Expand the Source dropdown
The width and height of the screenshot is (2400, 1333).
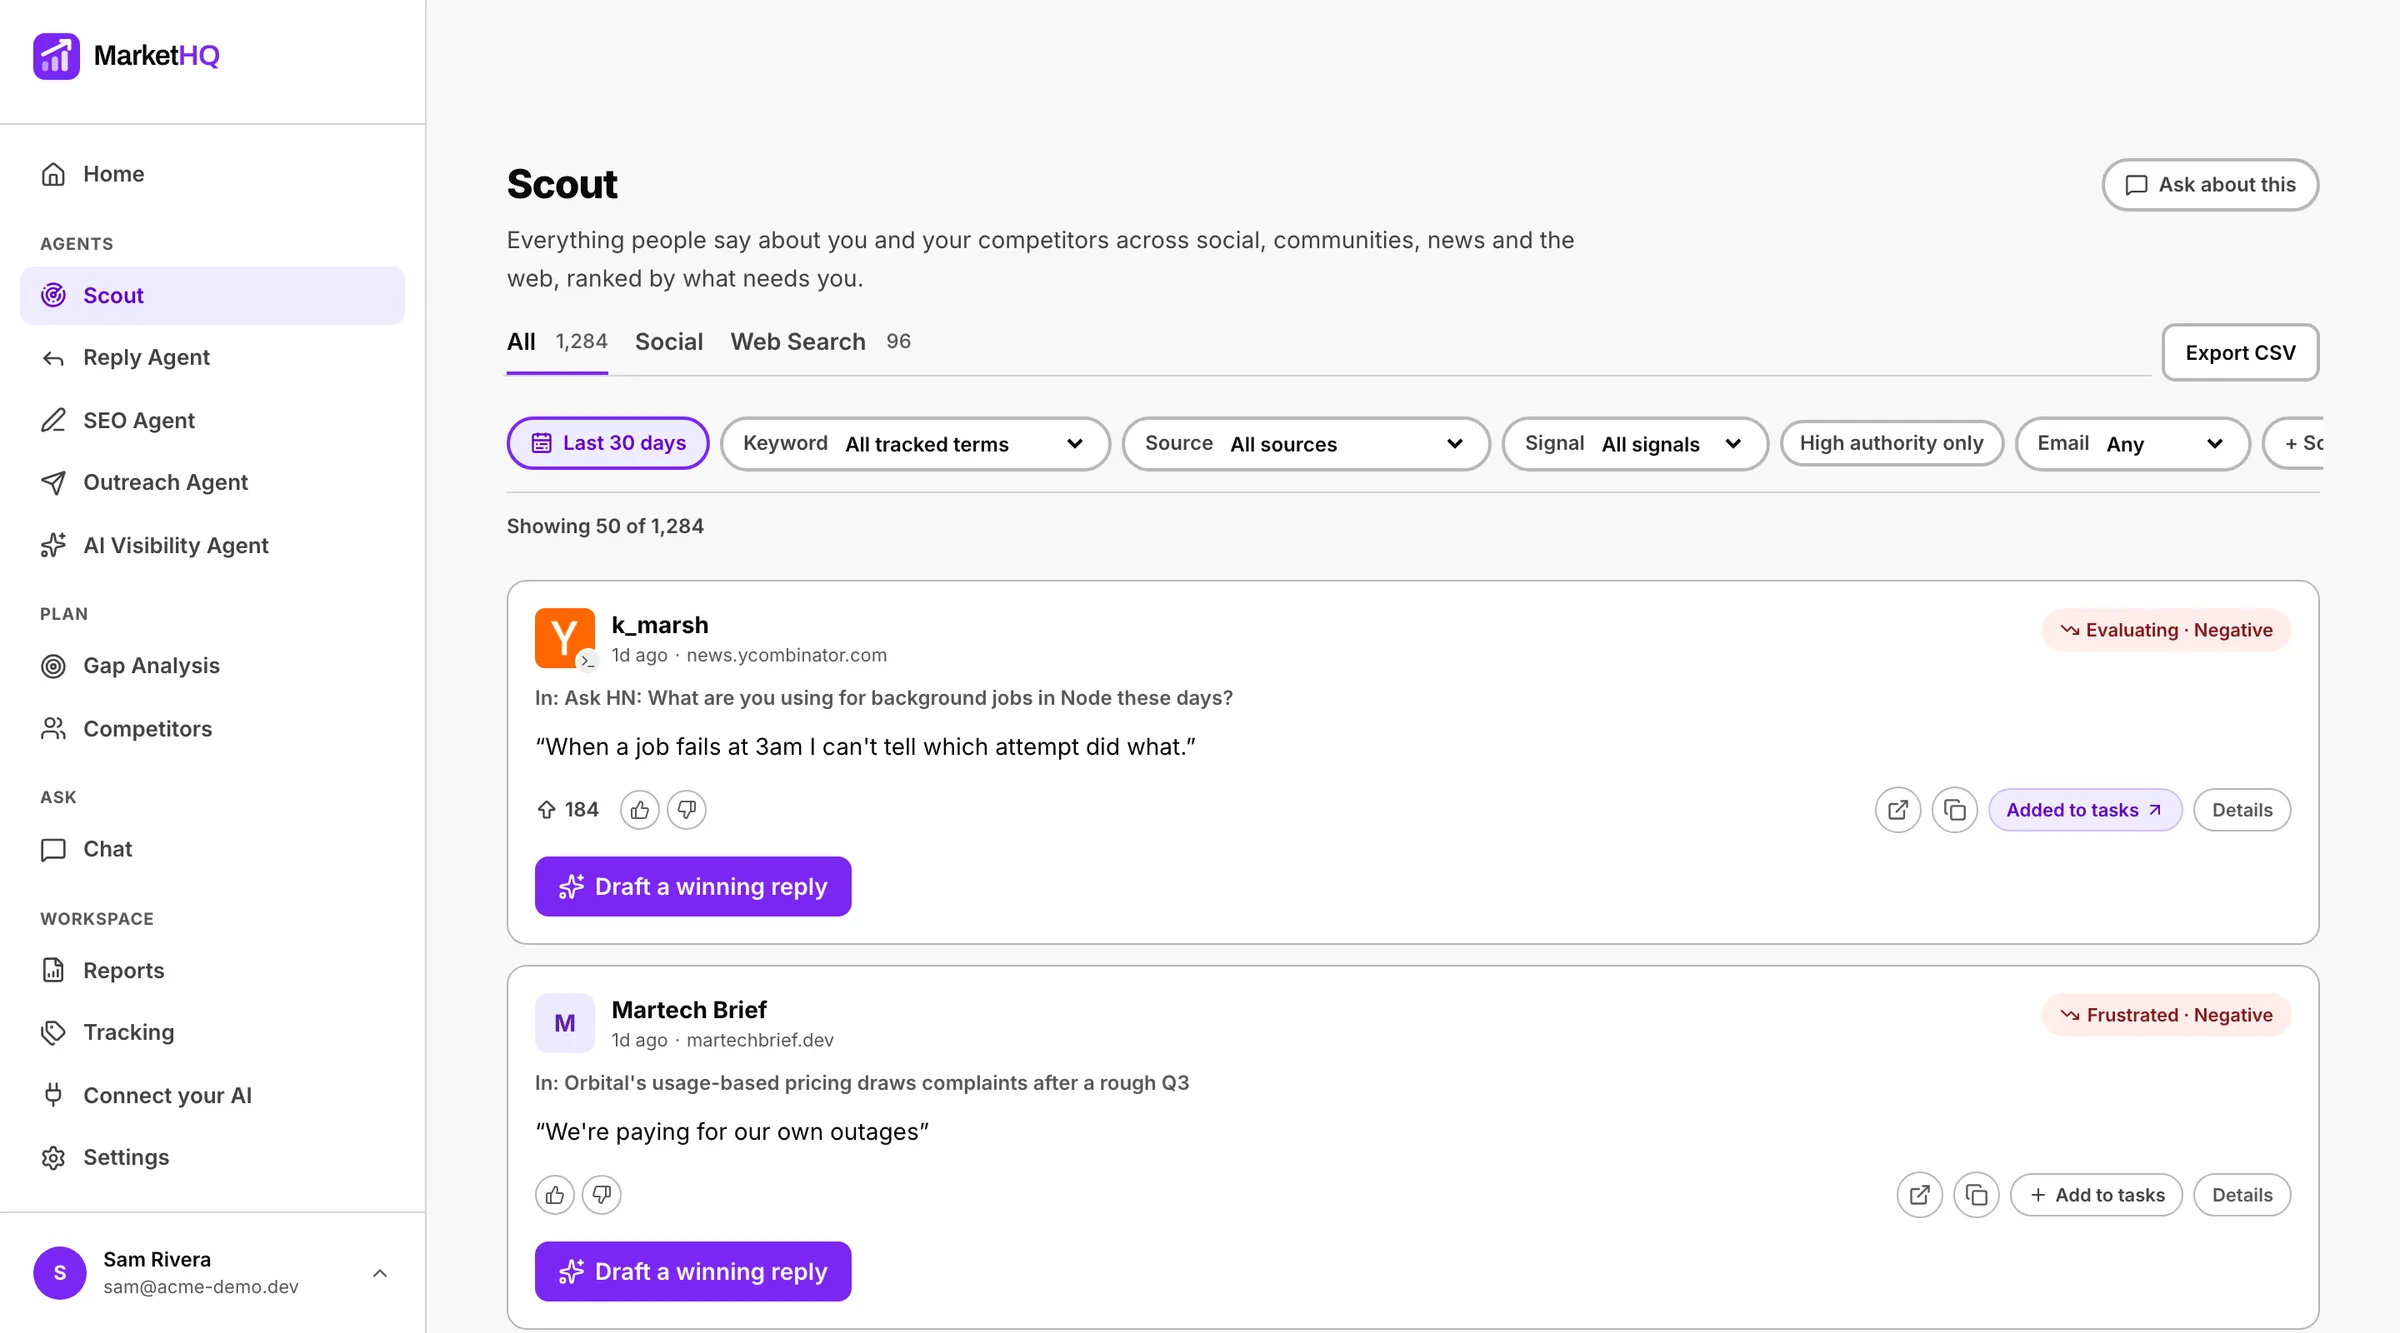coord(1306,443)
